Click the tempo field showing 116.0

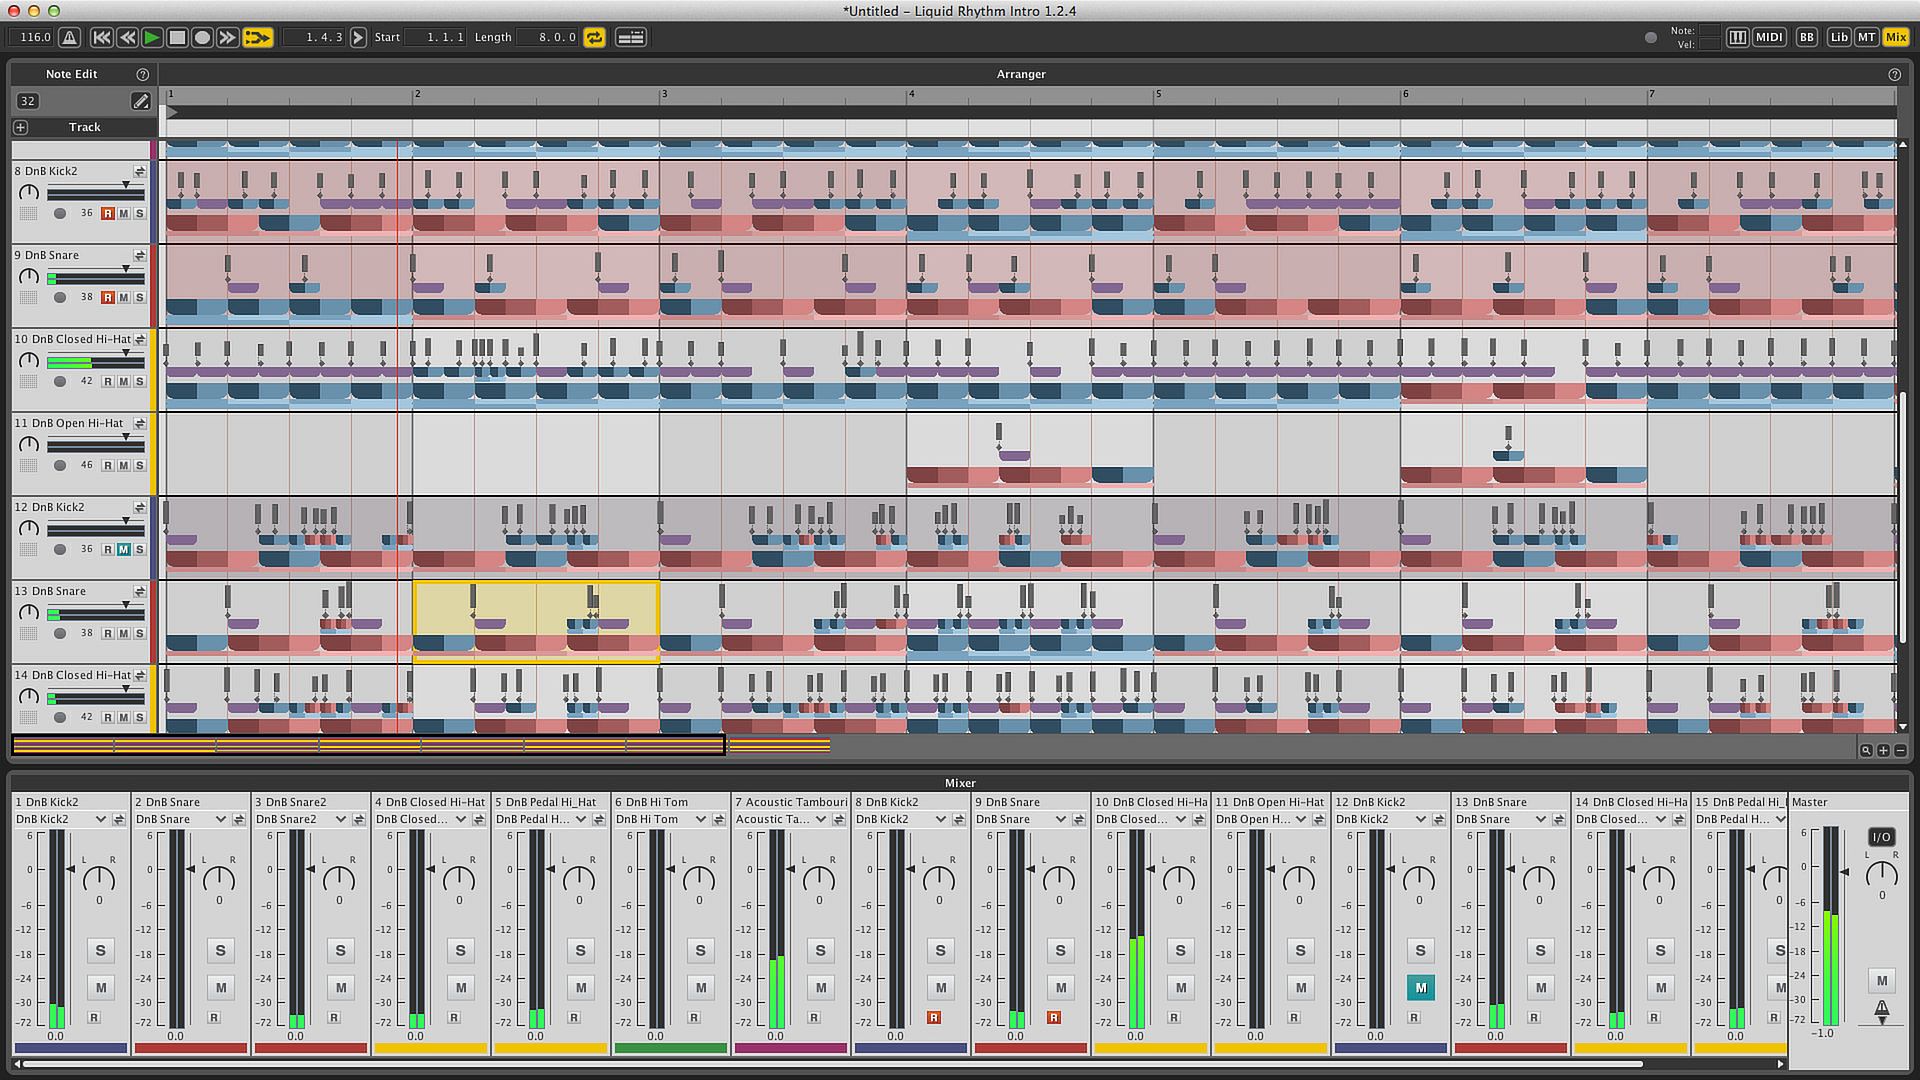pos(35,37)
